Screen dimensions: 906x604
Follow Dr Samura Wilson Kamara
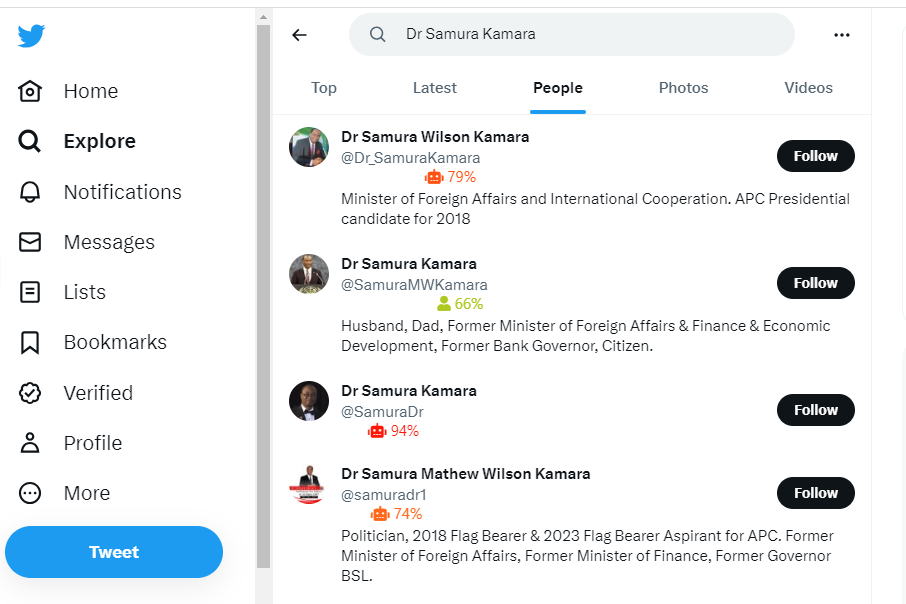pos(815,156)
